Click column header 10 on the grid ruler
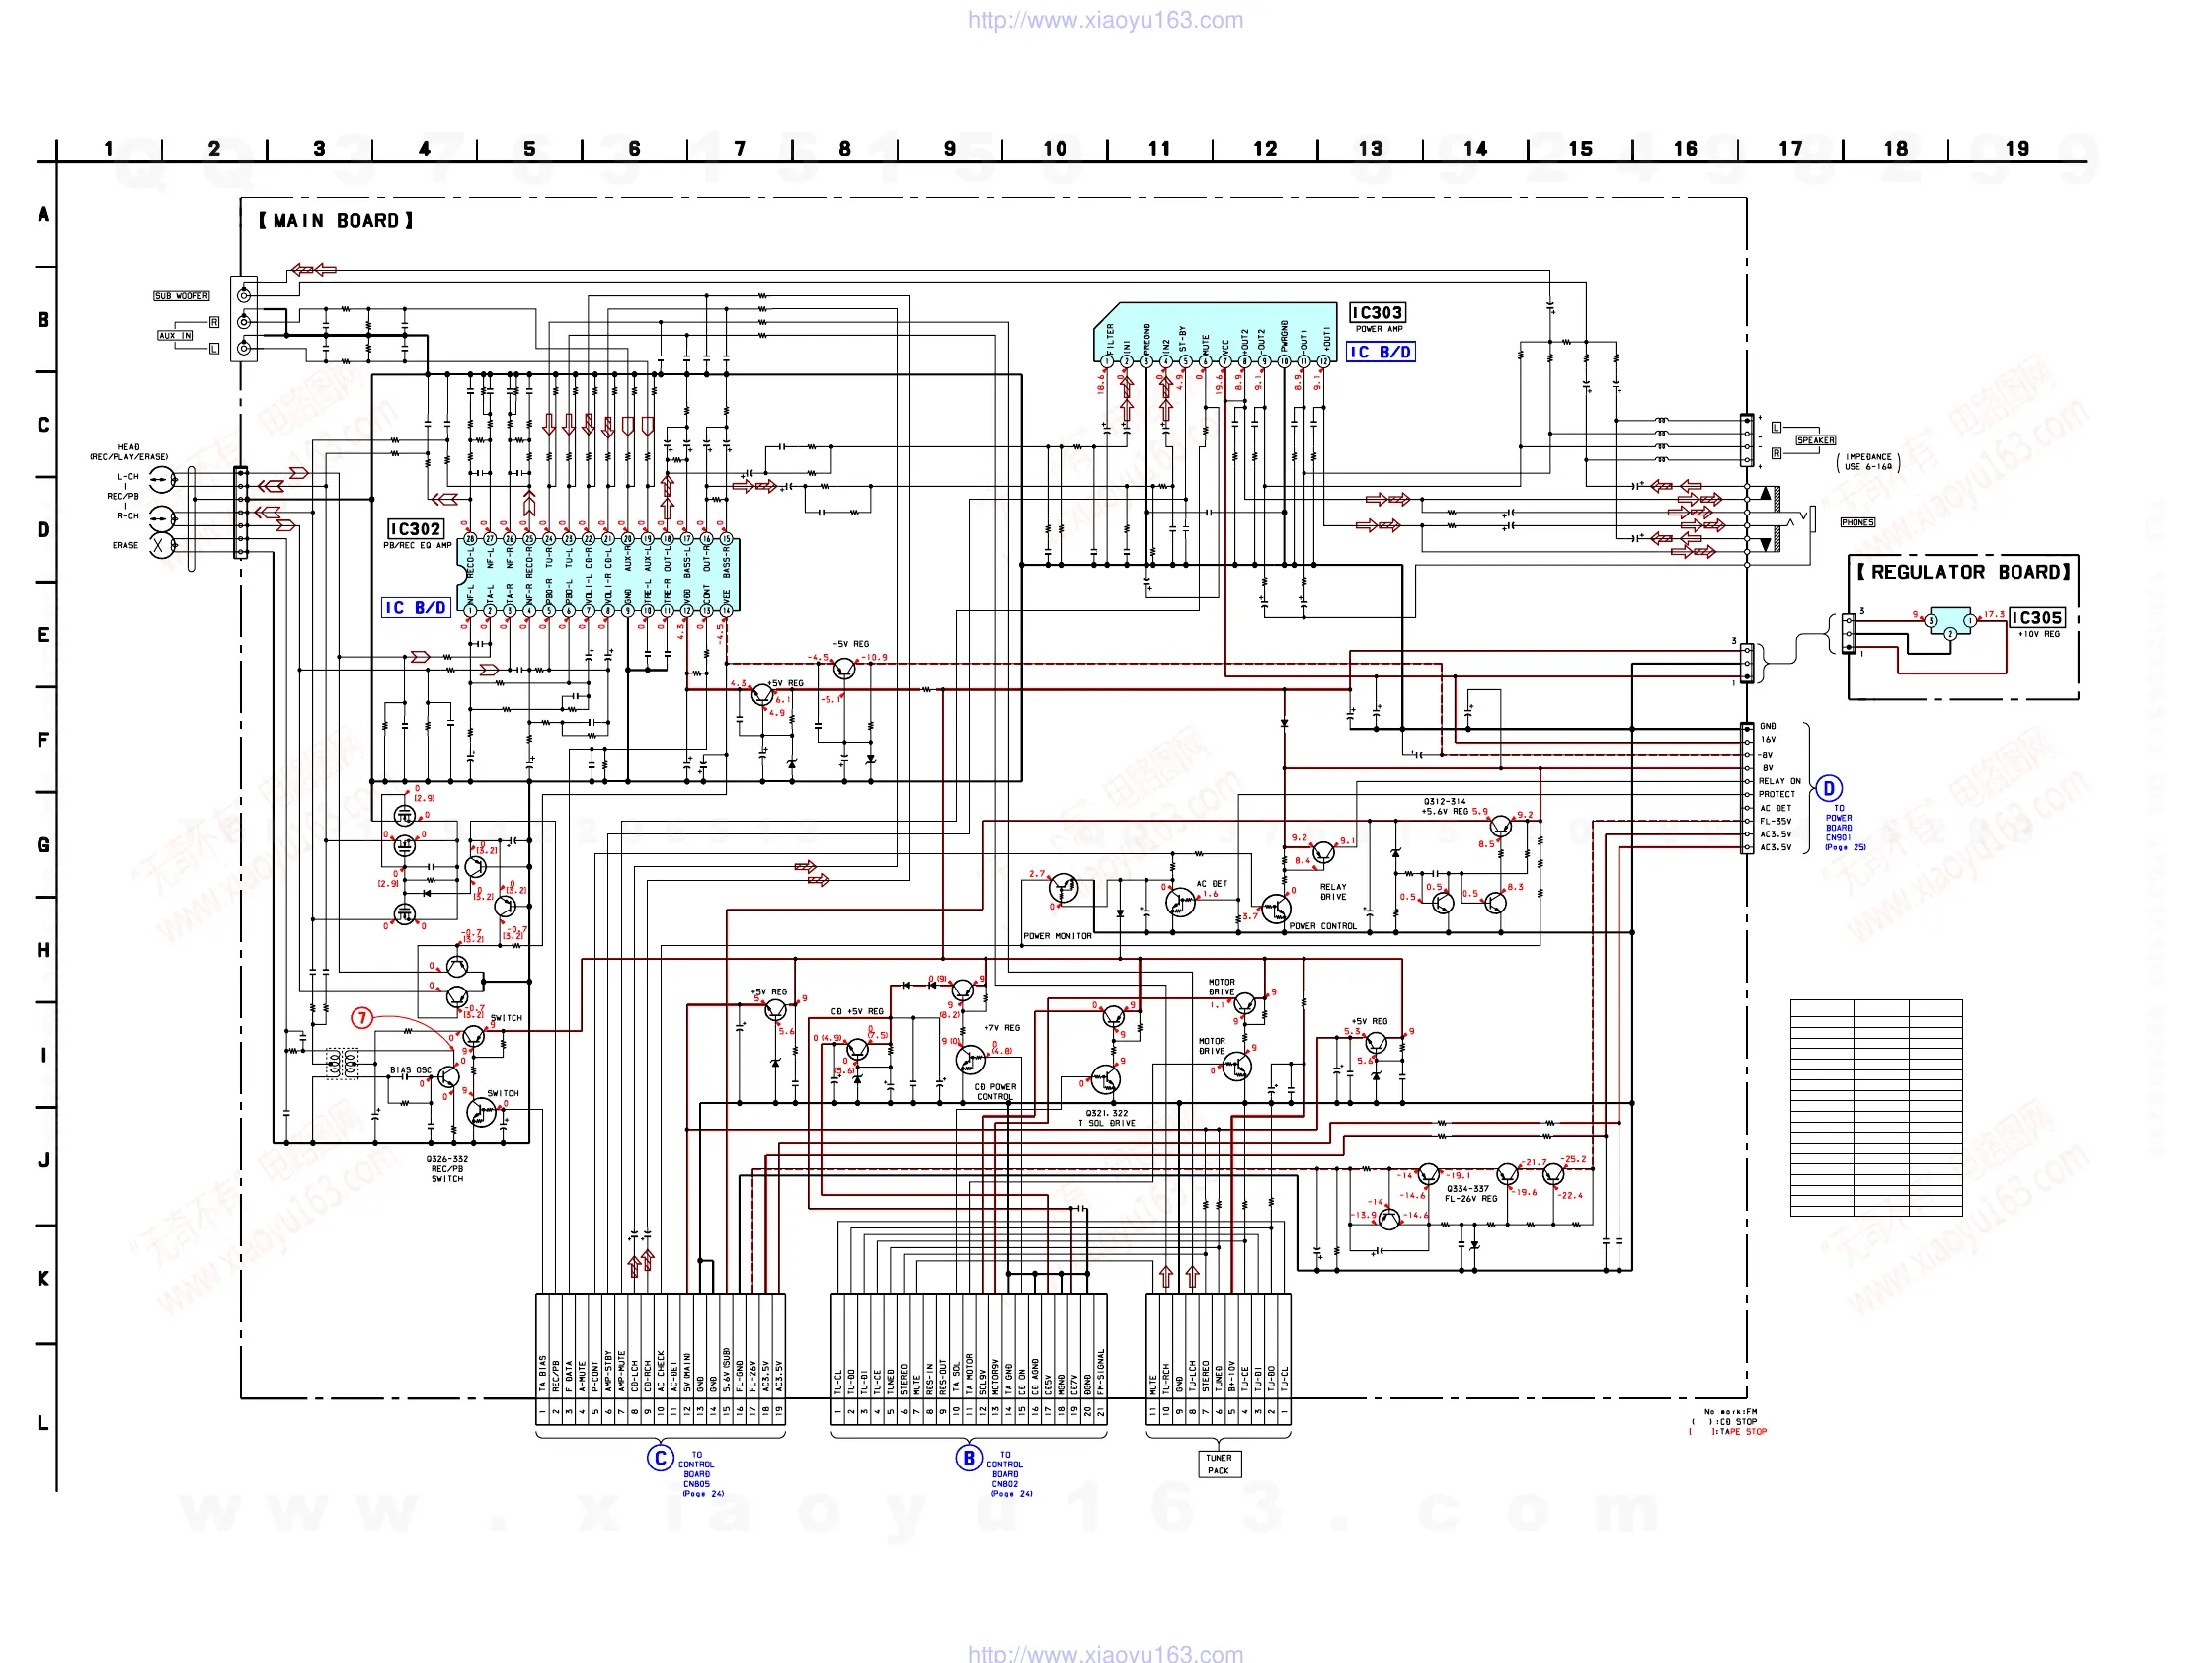The image size is (2212, 1663). [x=1054, y=149]
